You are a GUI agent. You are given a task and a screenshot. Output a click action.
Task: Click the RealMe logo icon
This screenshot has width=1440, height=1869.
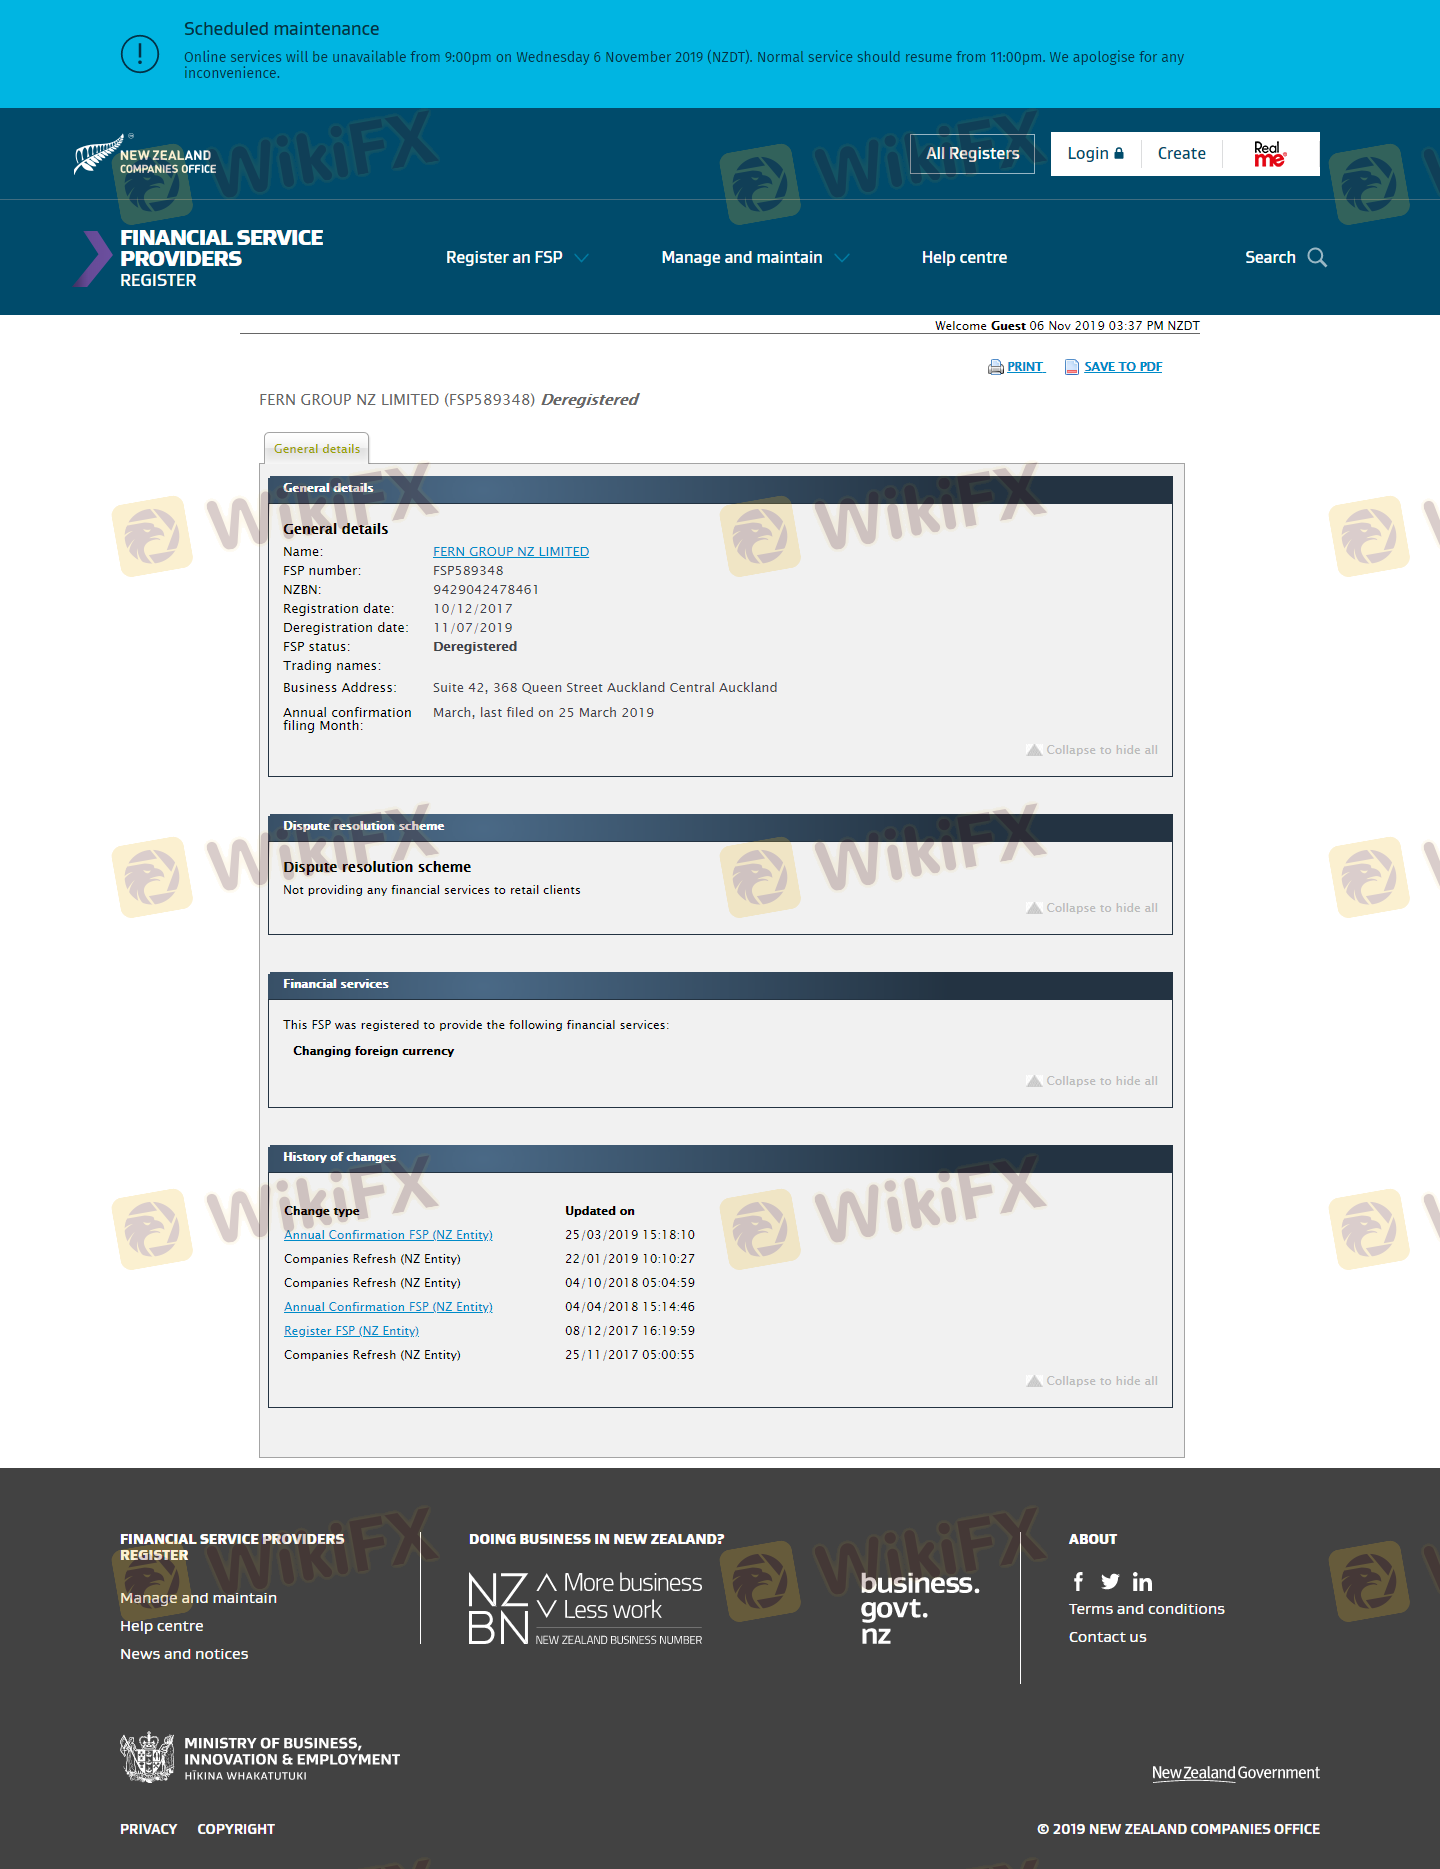coord(1270,154)
